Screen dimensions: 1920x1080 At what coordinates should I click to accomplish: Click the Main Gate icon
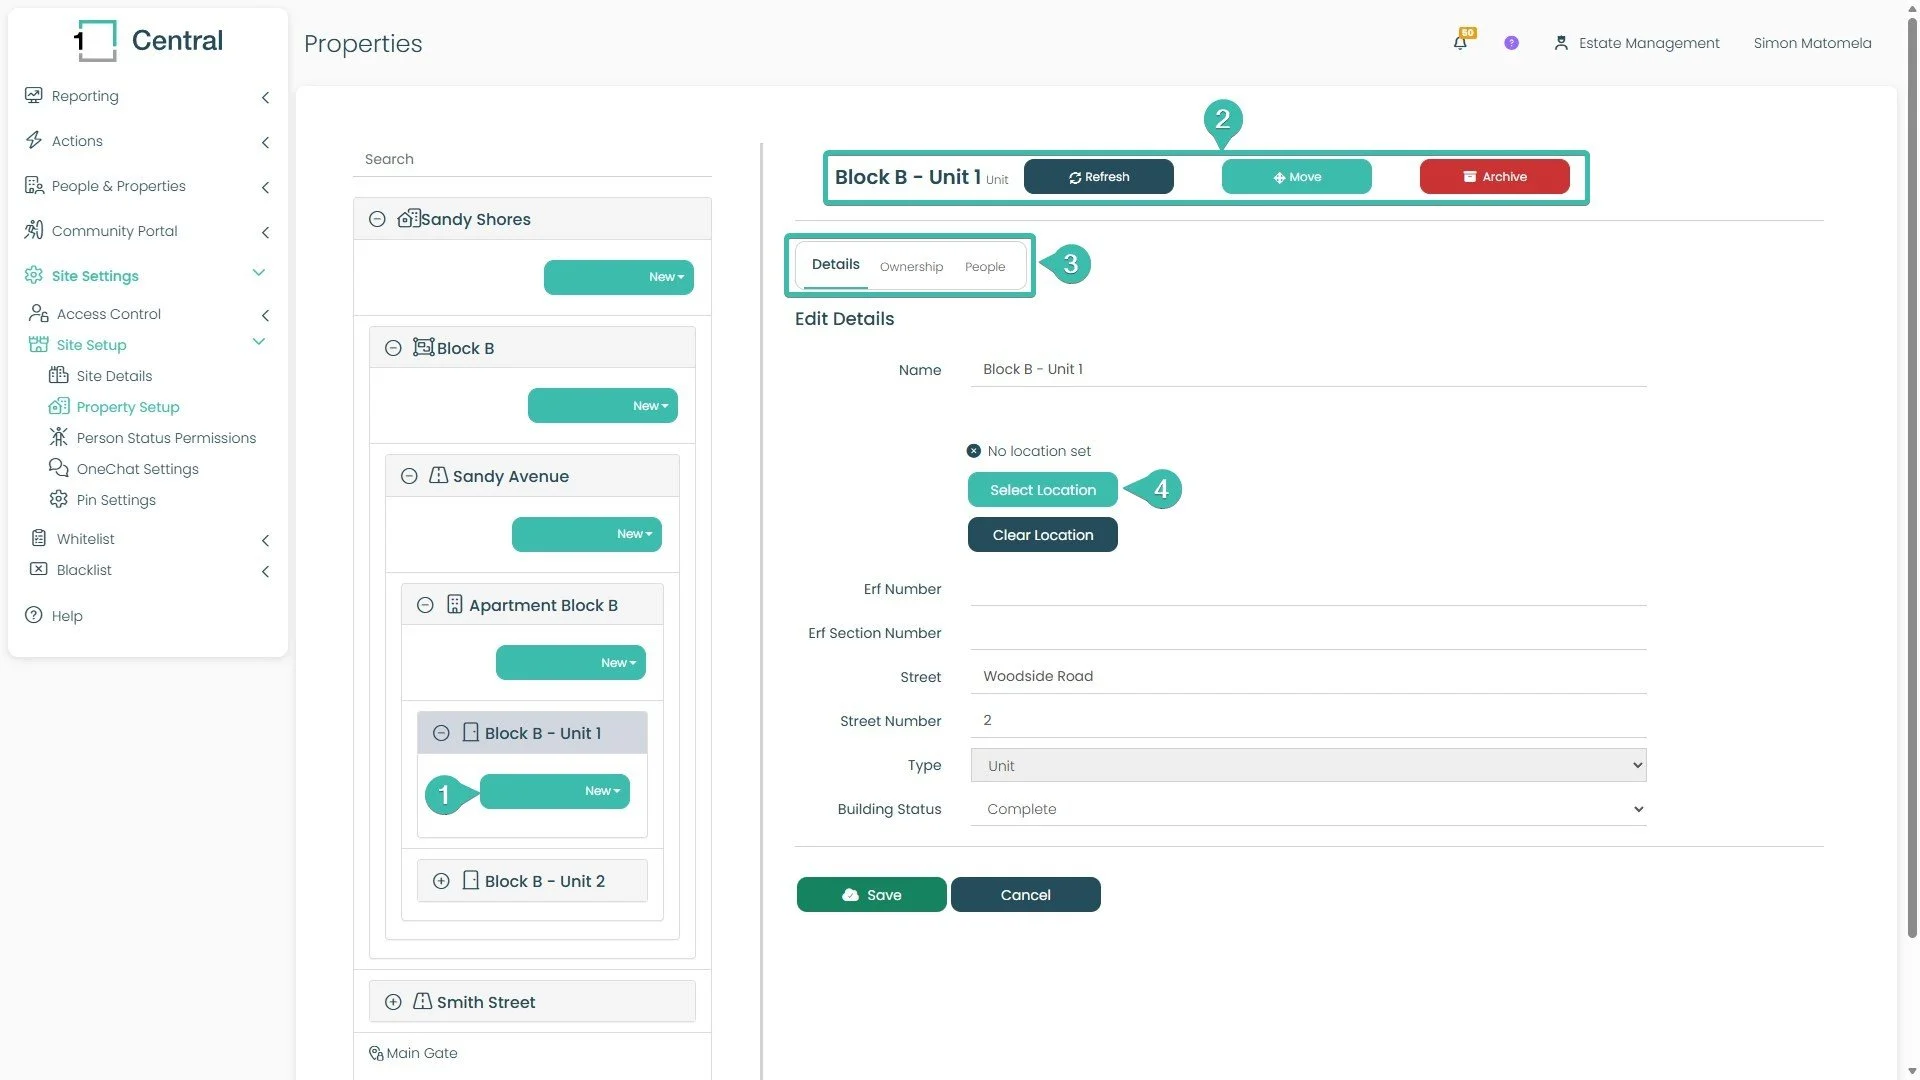376,1053
